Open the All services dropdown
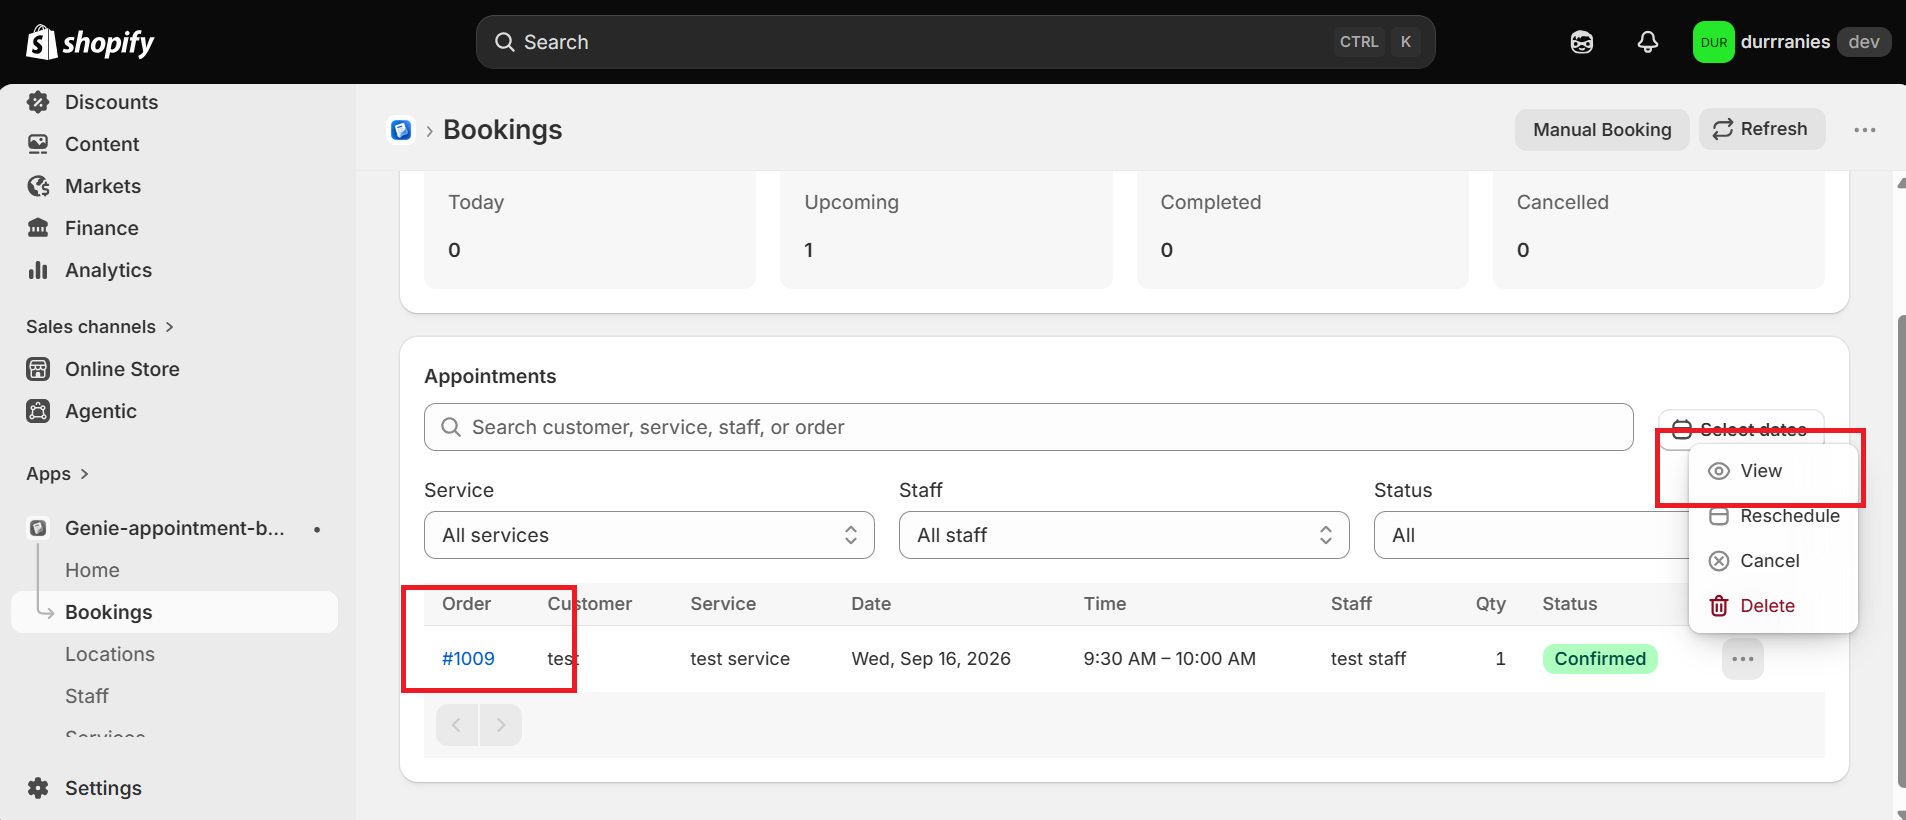This screenshot has height=820, width=1906. (649, 535)
